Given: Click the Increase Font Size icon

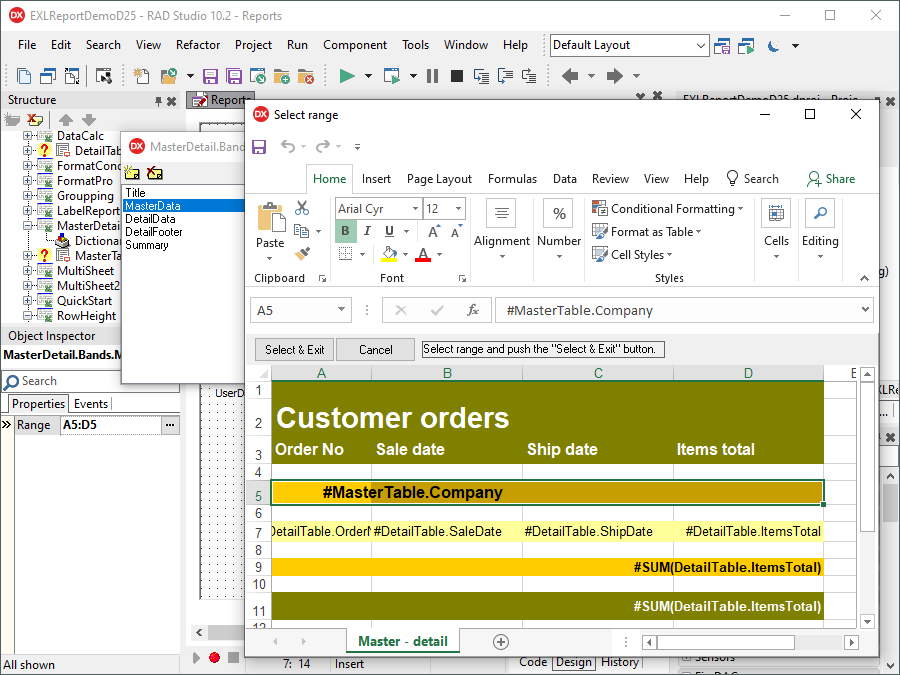Looking at the screenshot, I should tap(435, 231).
